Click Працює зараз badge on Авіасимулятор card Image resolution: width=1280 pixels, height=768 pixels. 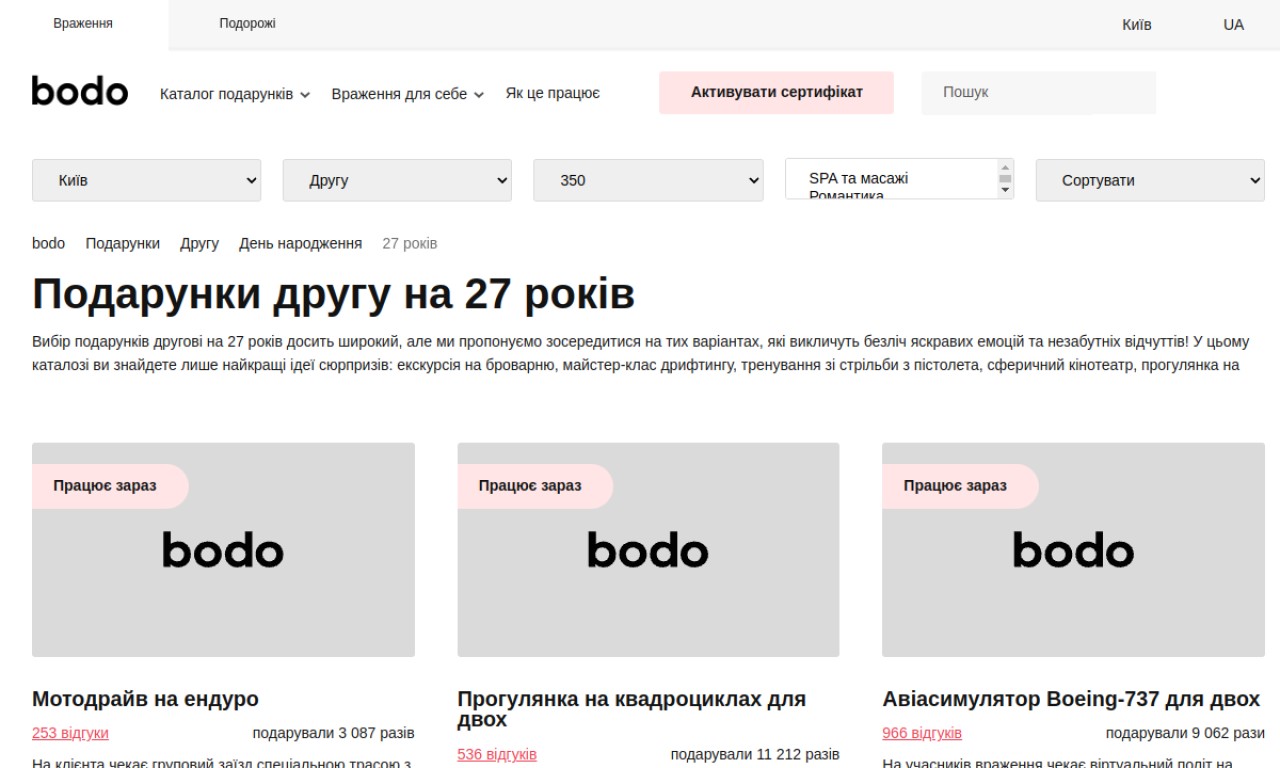click(960, 486)
